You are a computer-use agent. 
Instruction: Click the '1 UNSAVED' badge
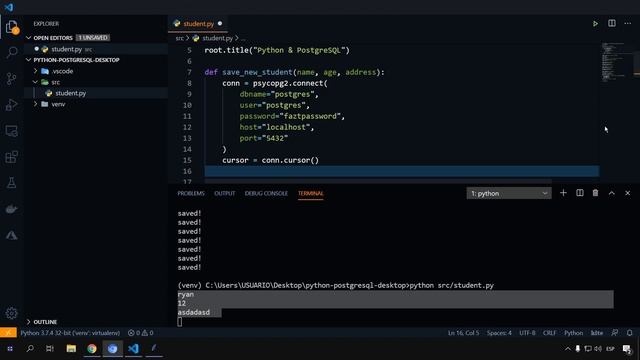93,38
